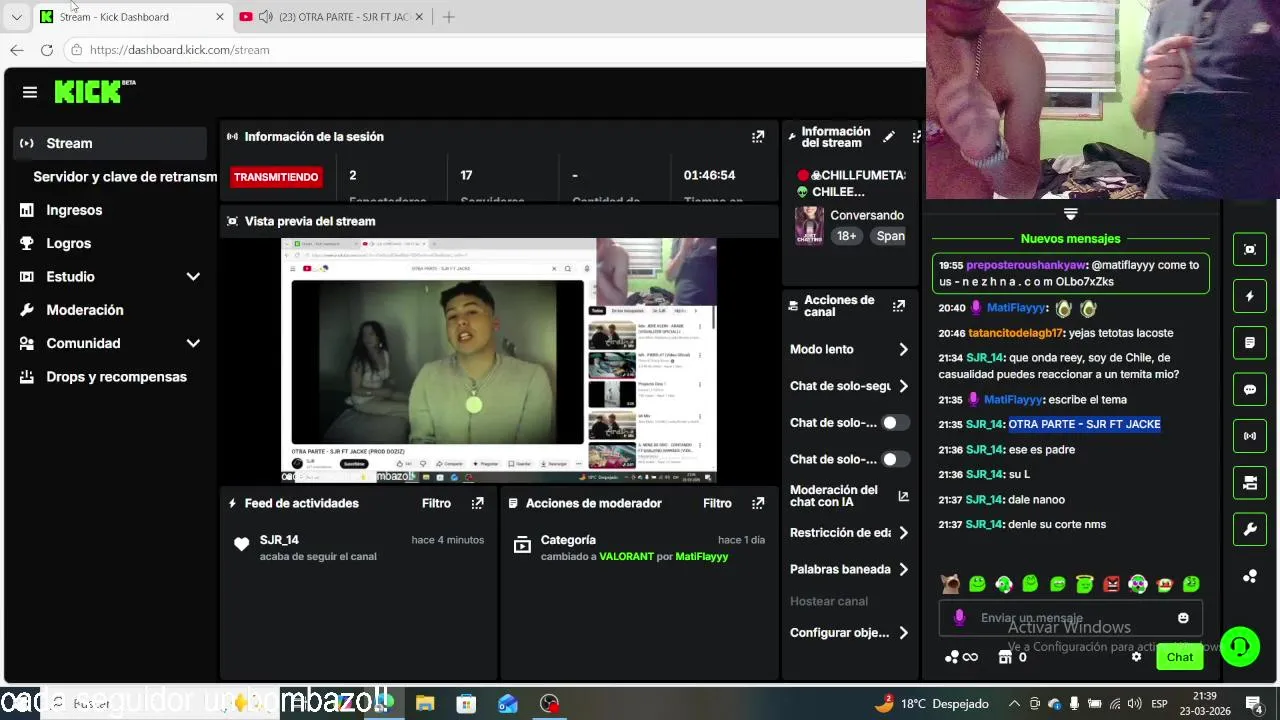Click the stream preview sidebar icon
This screenshot has width=1280, height=720.
1250,250
